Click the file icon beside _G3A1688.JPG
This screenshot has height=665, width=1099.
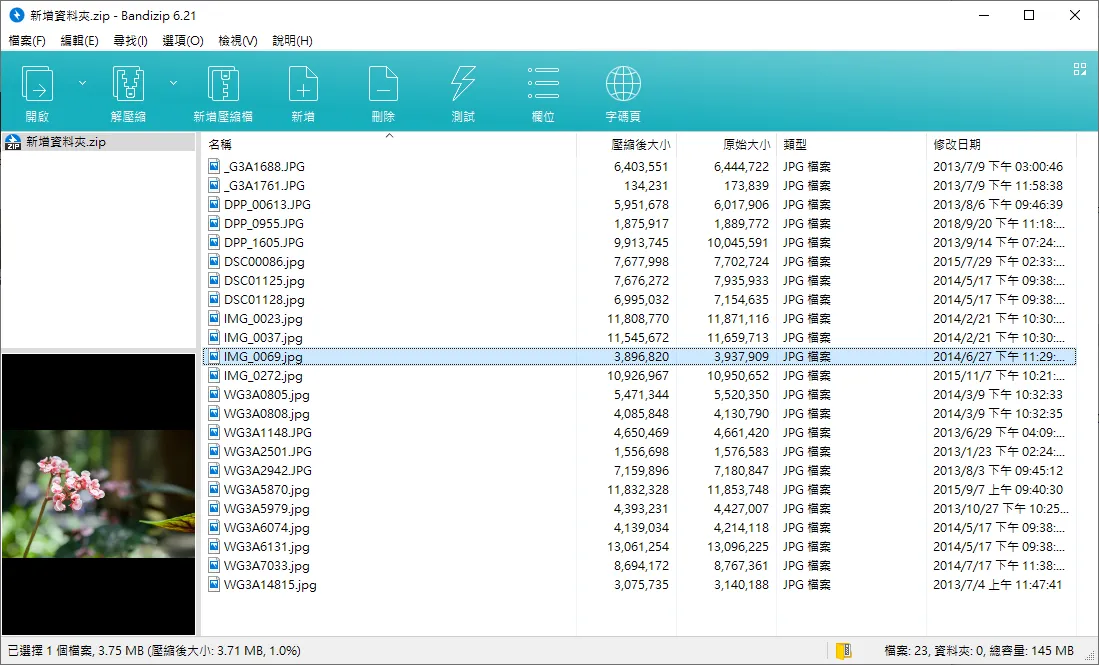click(x=214, y=166)
